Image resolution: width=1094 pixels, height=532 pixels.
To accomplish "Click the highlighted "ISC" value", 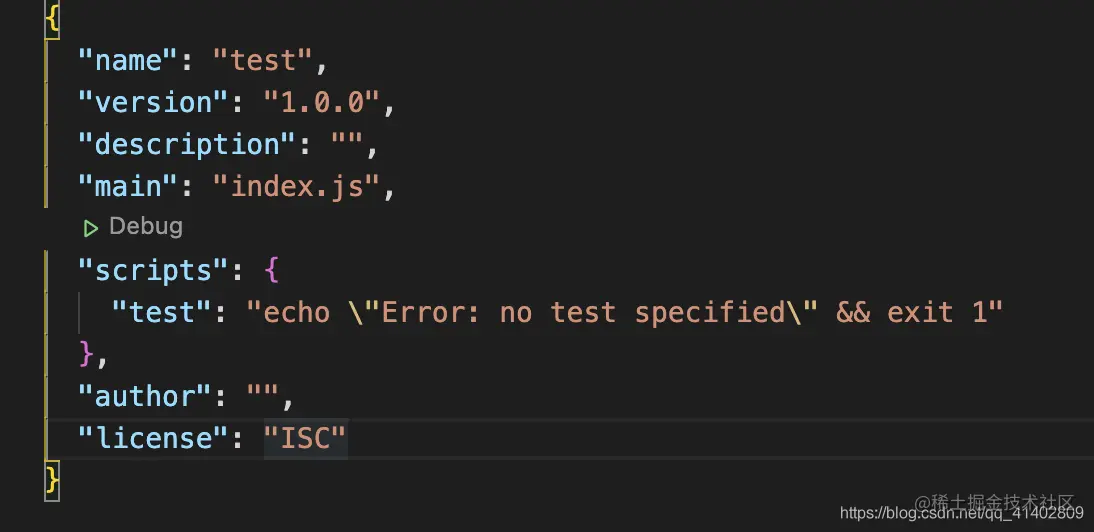I will pos(306,438).
